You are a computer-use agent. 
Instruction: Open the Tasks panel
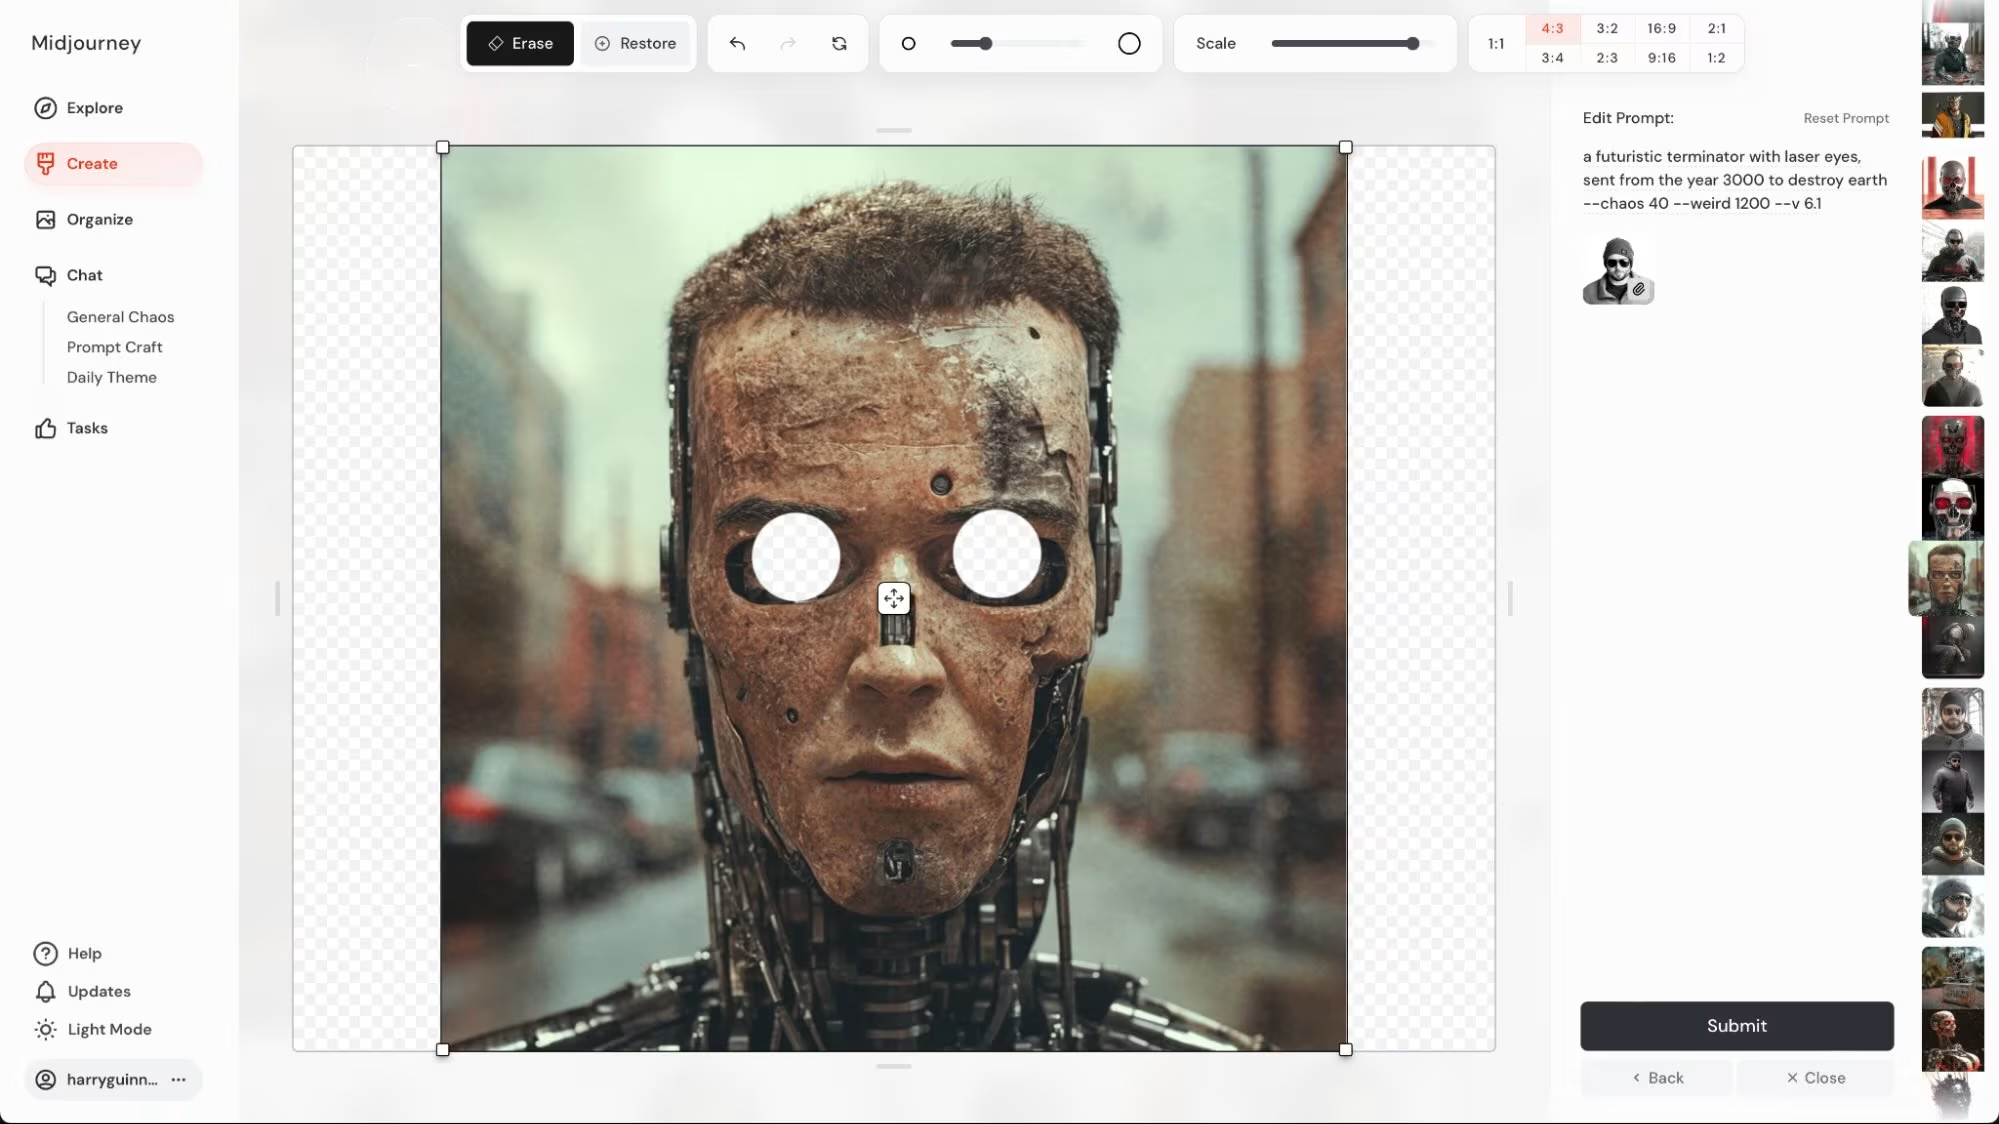pyautogui.click(x=86, y=427)
